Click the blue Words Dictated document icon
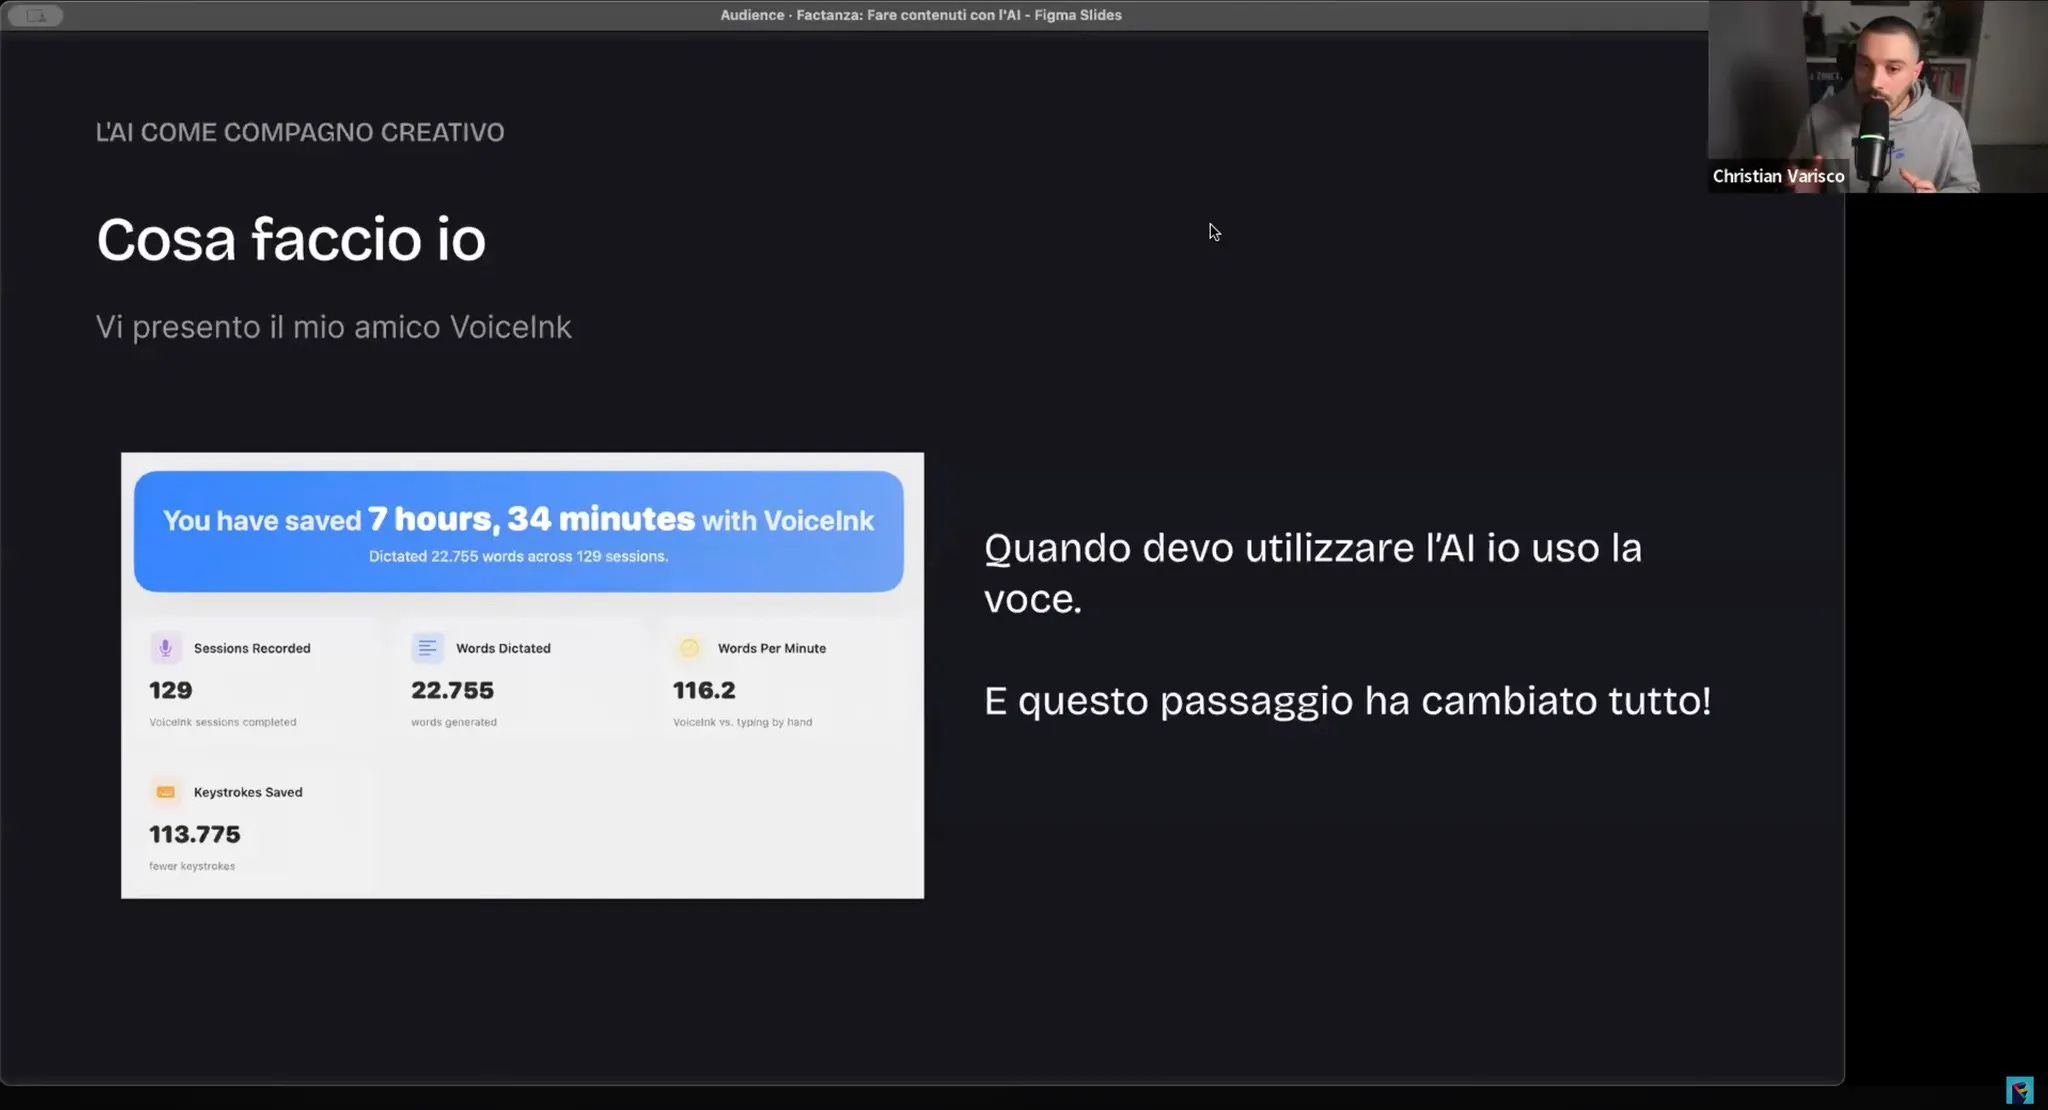Screen dimensions: 2048x1110 427,648
